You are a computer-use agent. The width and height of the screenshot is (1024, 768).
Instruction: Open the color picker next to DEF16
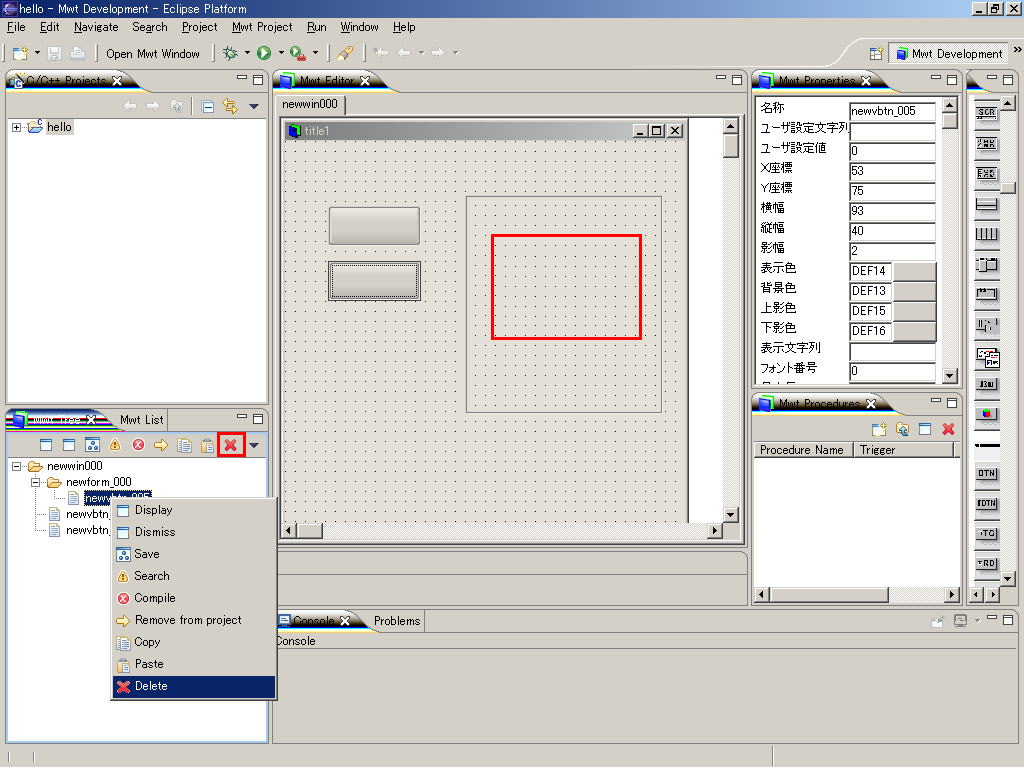pyautogui.click(x=914, y=331)
